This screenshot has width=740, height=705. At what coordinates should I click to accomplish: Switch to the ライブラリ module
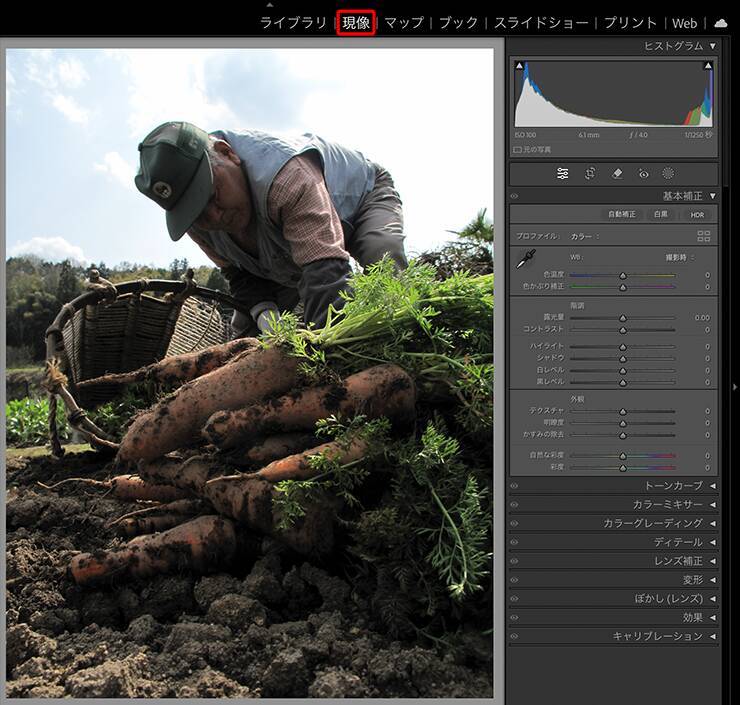294,23
